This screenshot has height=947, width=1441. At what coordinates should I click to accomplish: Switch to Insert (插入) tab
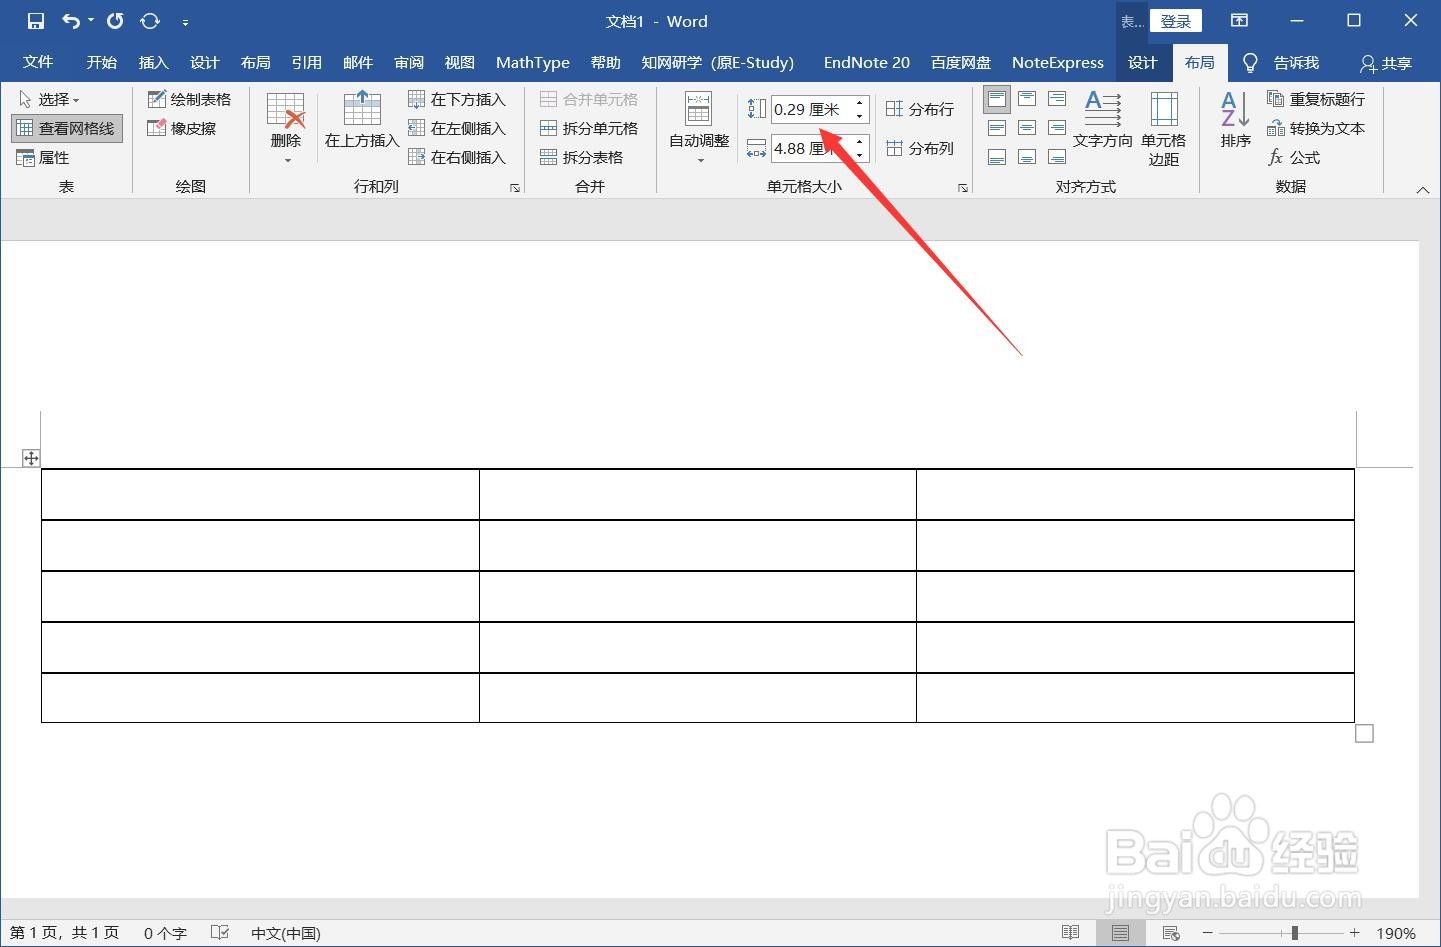[153, 62]
